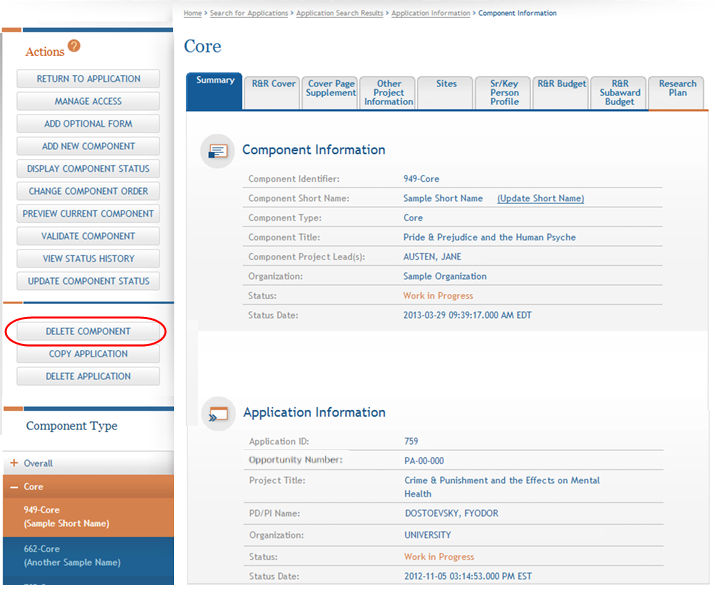Click the component title Pride & Prejudice text
This screenshot has width=717, height=596.
pos(489,237)
